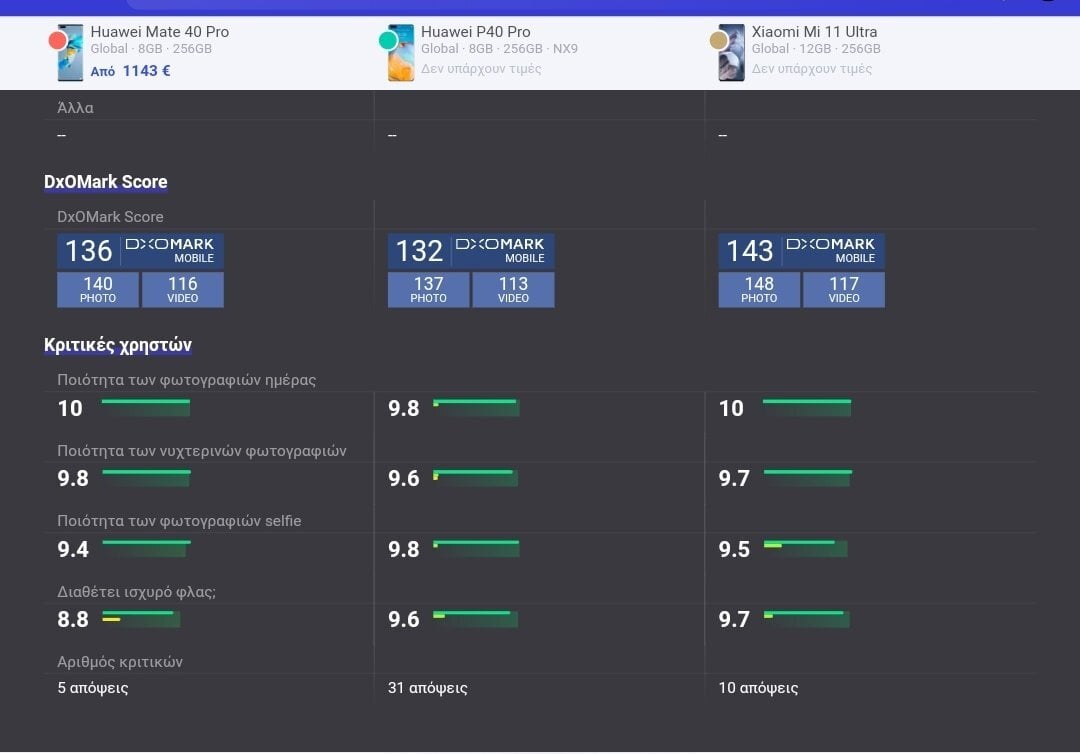
Task: Click the Mi 11 Ultra 9.5 selfie rating bar
Action: 805,548
